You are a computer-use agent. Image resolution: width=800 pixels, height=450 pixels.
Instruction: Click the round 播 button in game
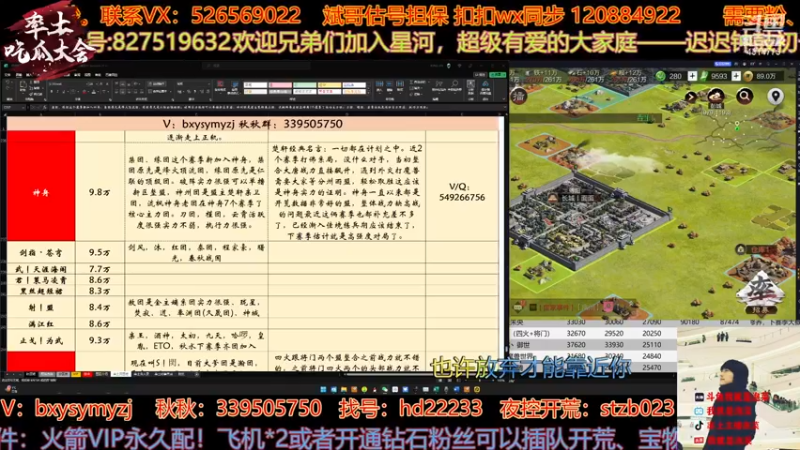tap(519, 96)
